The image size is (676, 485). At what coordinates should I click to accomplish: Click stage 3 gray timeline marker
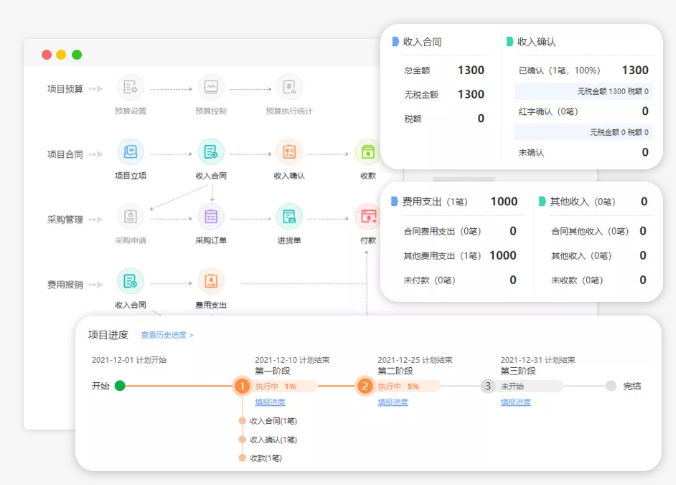[488, 386]
